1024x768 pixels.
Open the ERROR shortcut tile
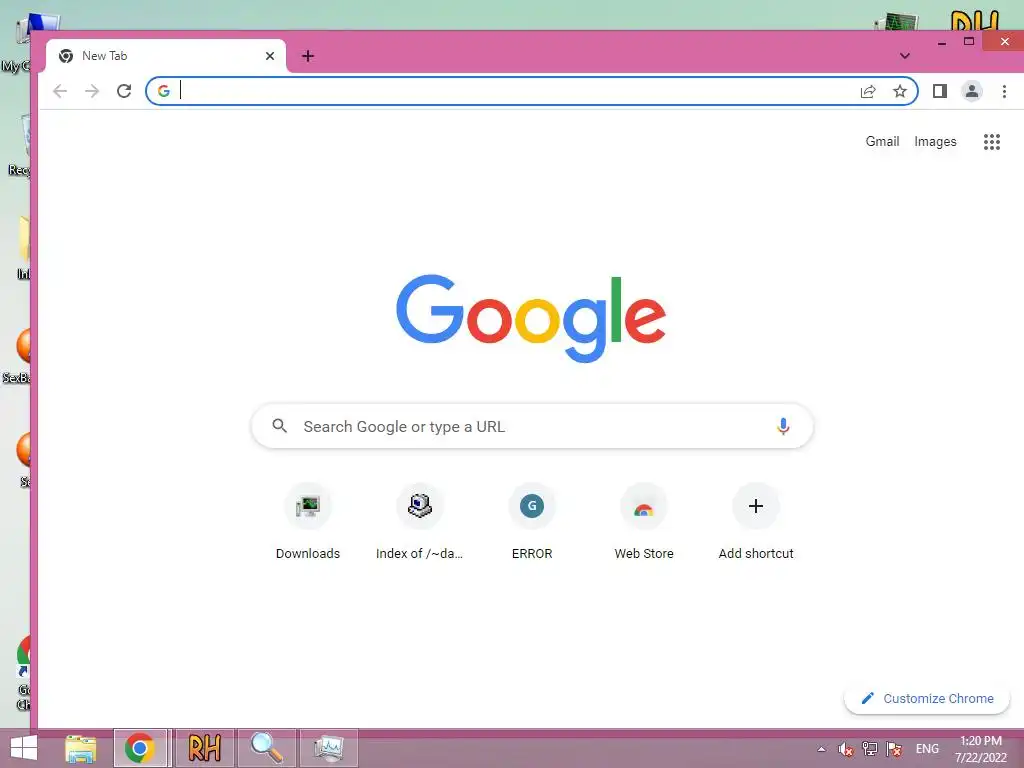pos(532,522)
